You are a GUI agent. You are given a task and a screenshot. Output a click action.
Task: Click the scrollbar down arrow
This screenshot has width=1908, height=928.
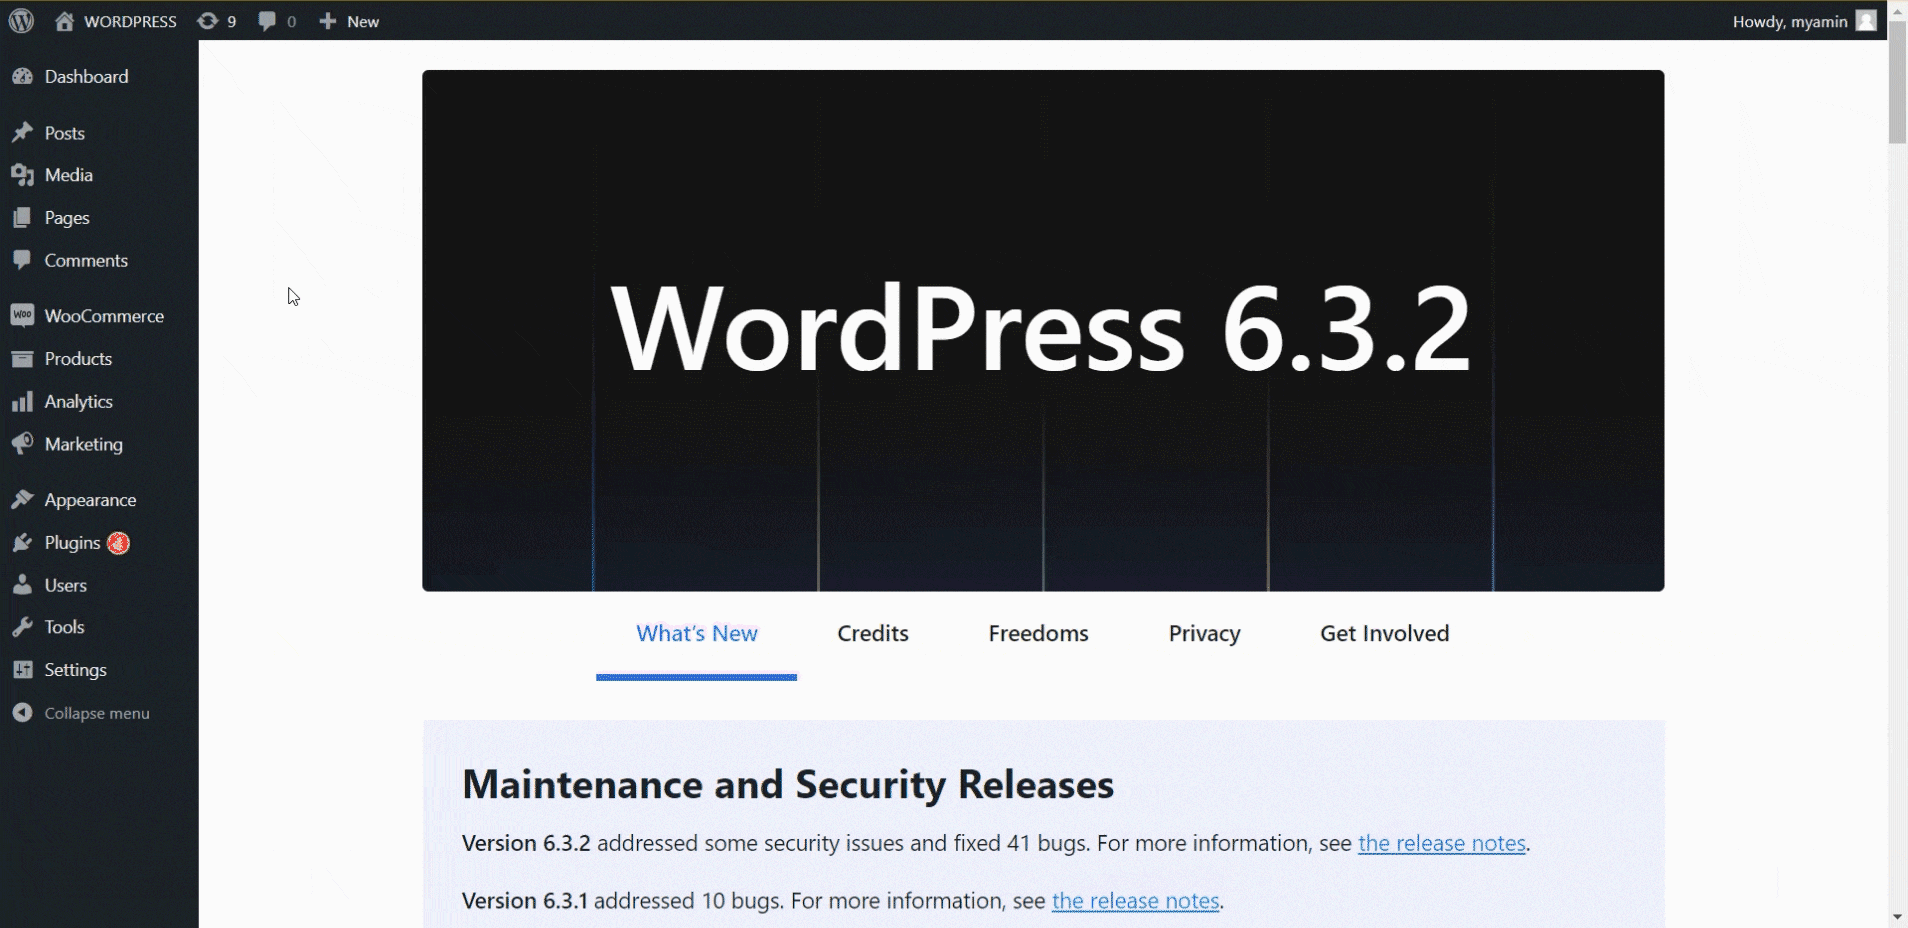(x=1897, y=916)
